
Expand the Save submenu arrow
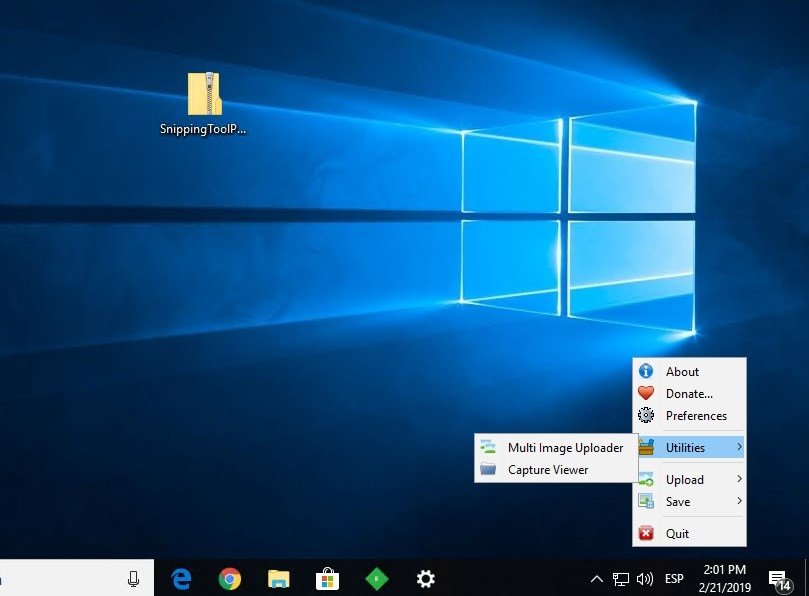(x=739, y=501)
